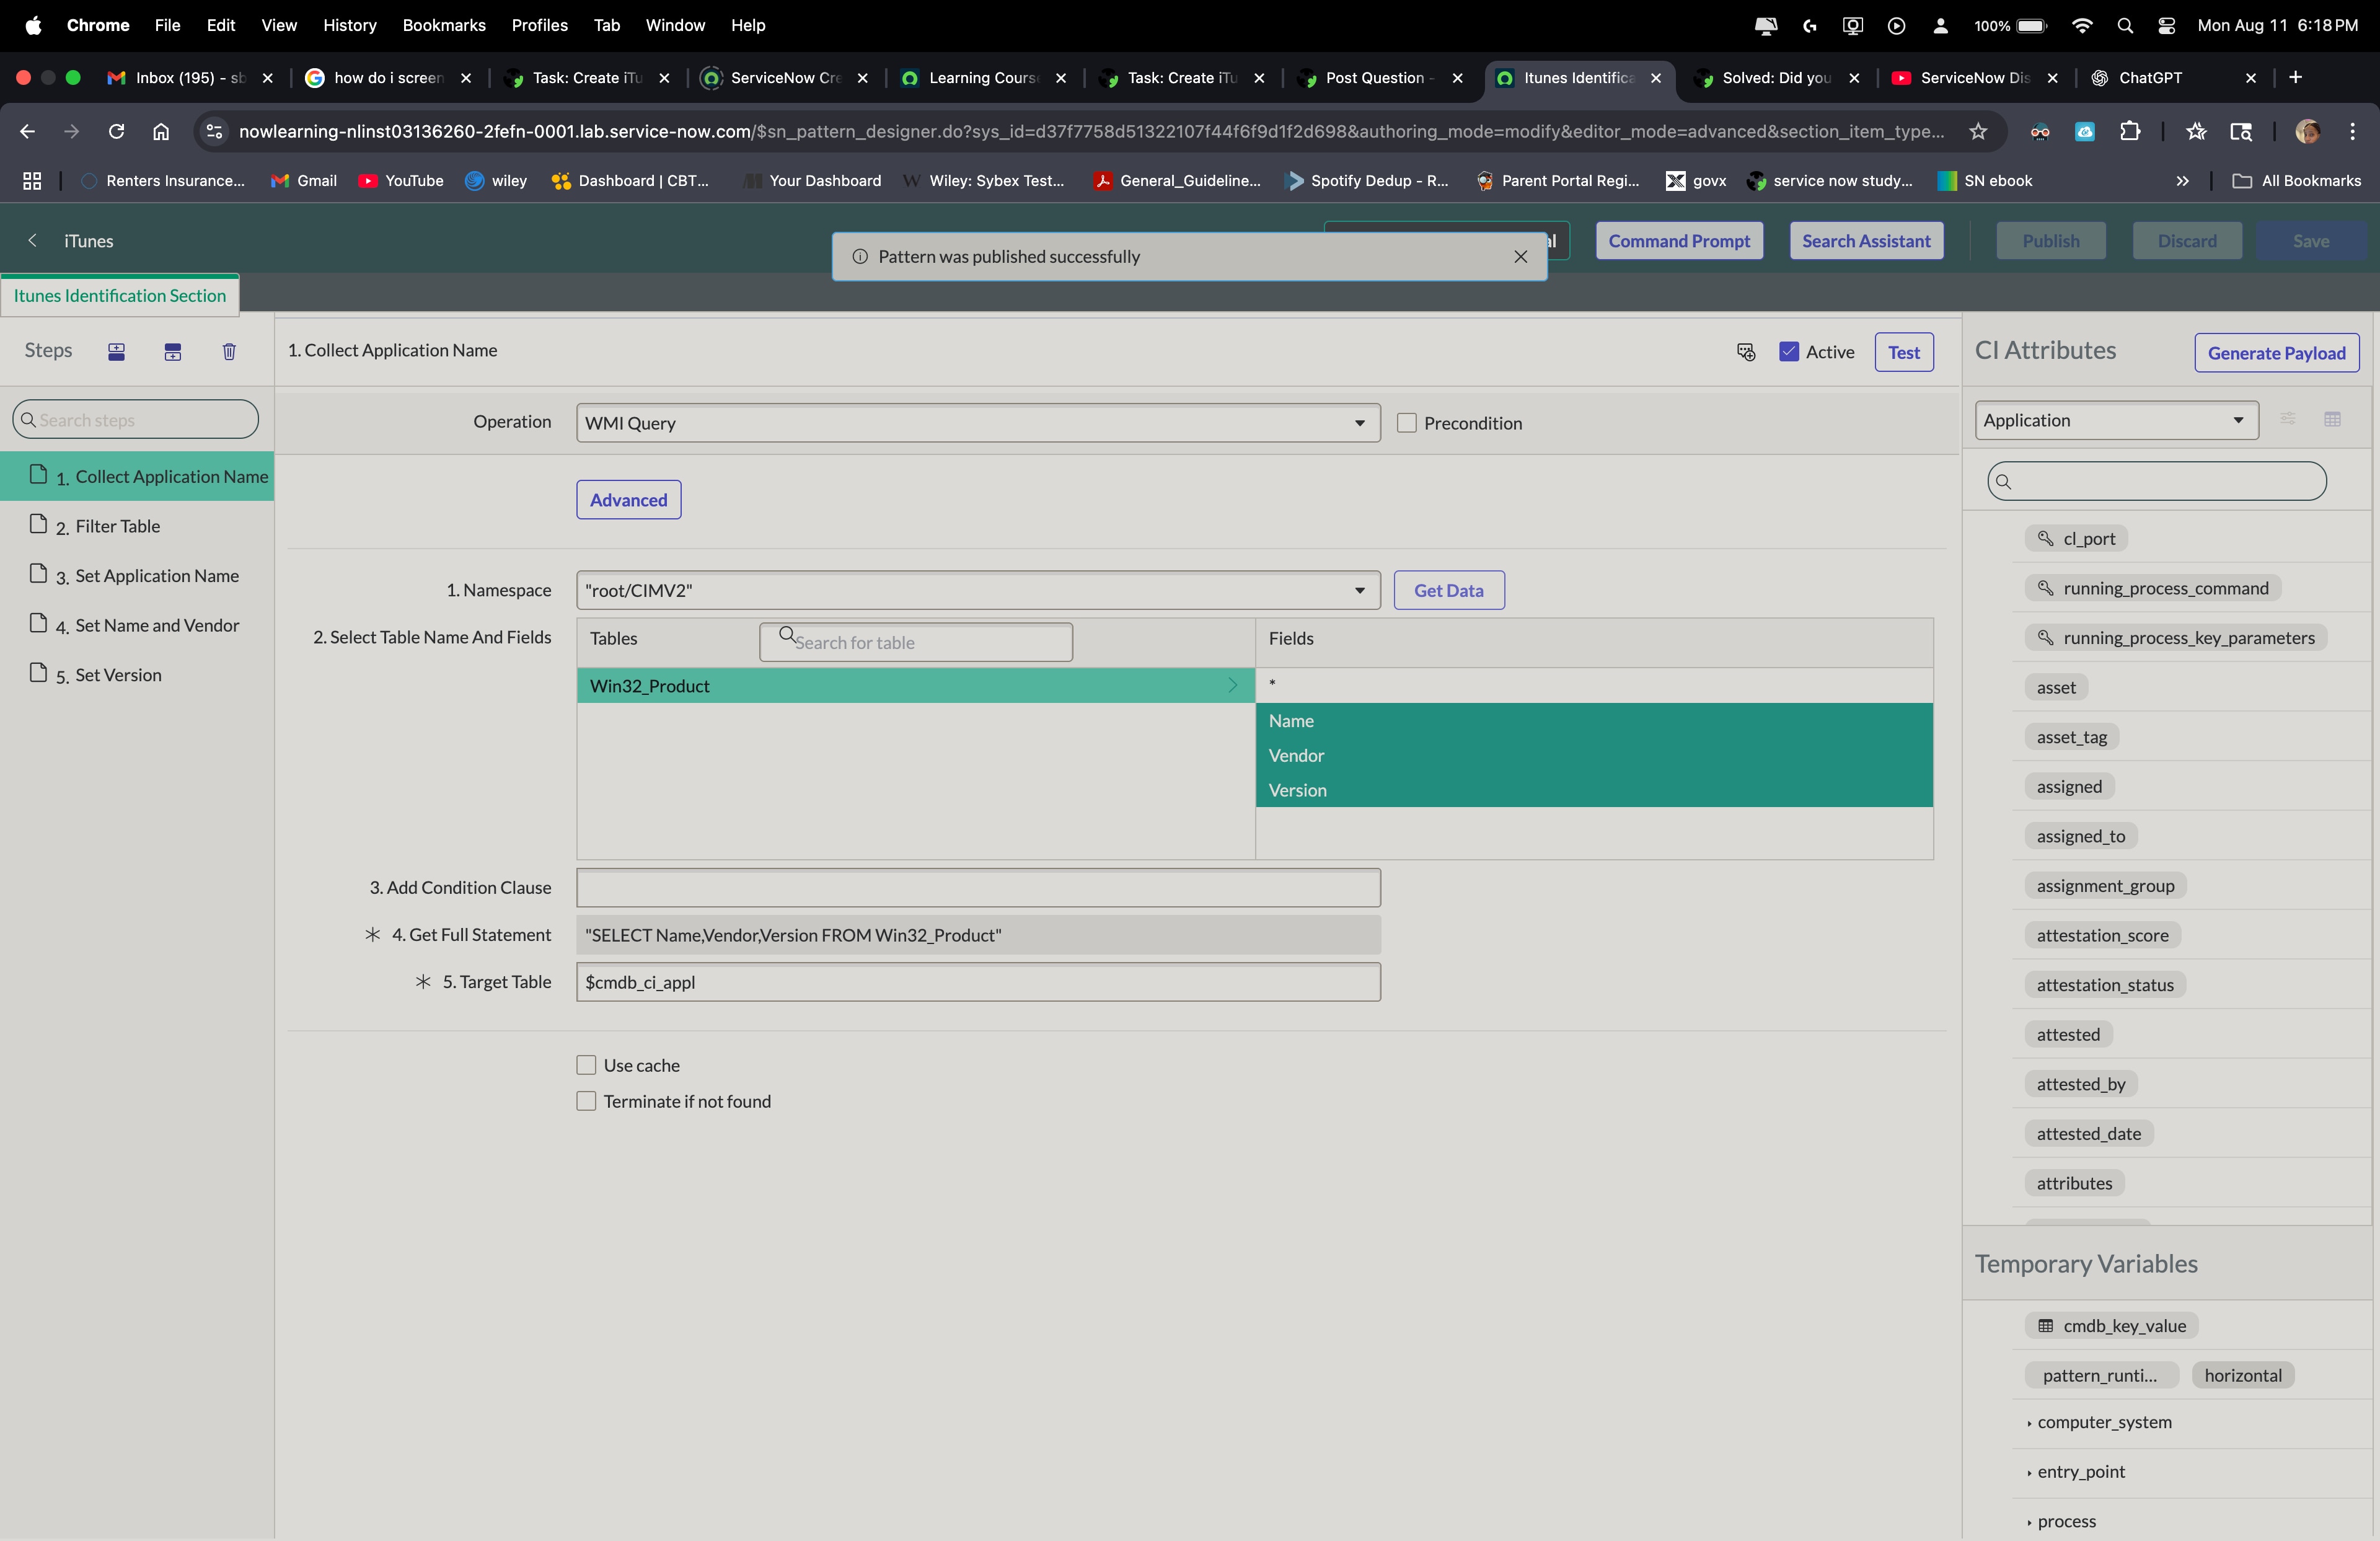The image size is (2380, 1541).
Task: Select step 2 Filter Table
Action: [137, 526]
